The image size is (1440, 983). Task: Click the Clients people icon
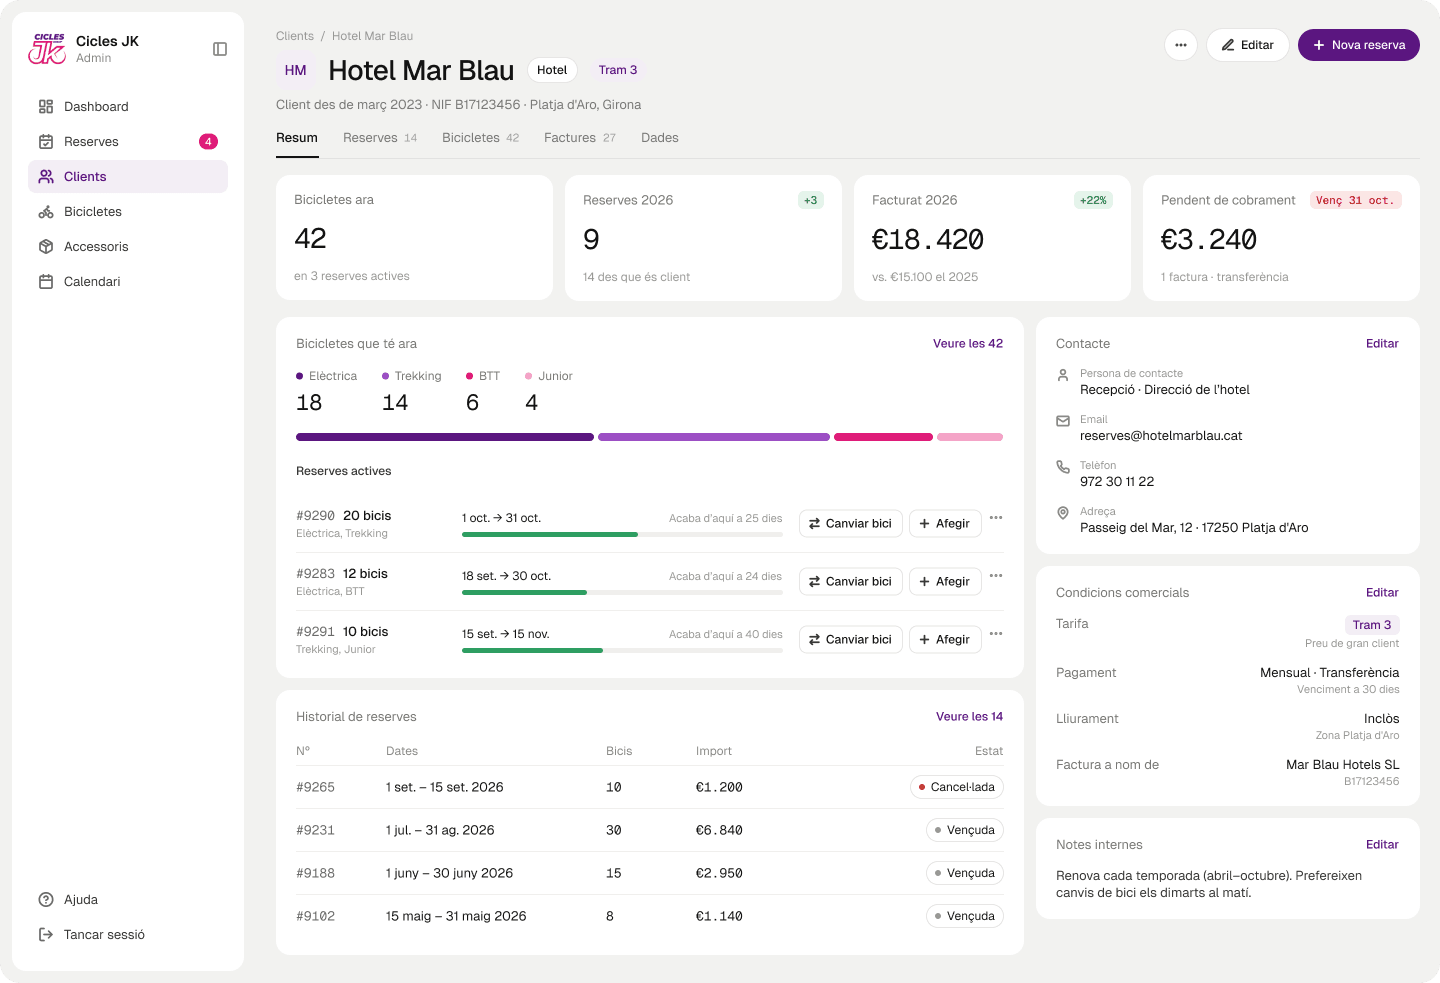click(46, 177)
